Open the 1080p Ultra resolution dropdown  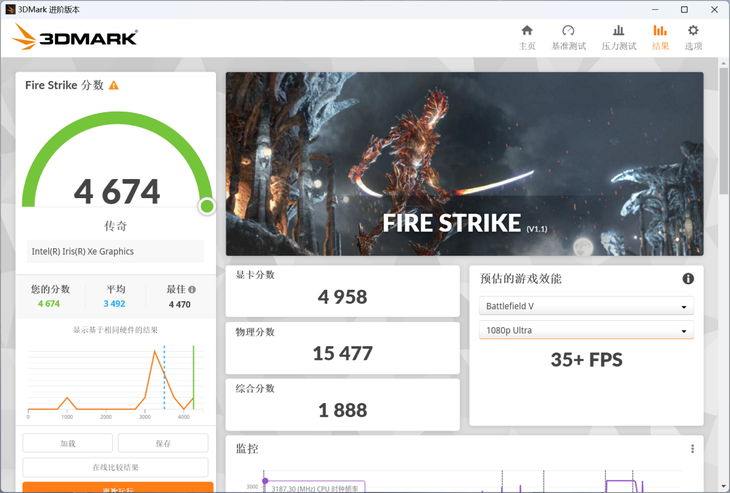(586, 330)
